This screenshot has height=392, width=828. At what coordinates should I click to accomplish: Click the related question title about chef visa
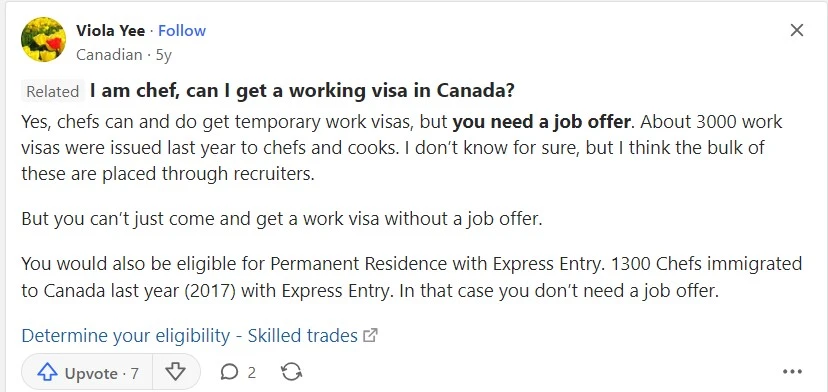click(302, 91)
